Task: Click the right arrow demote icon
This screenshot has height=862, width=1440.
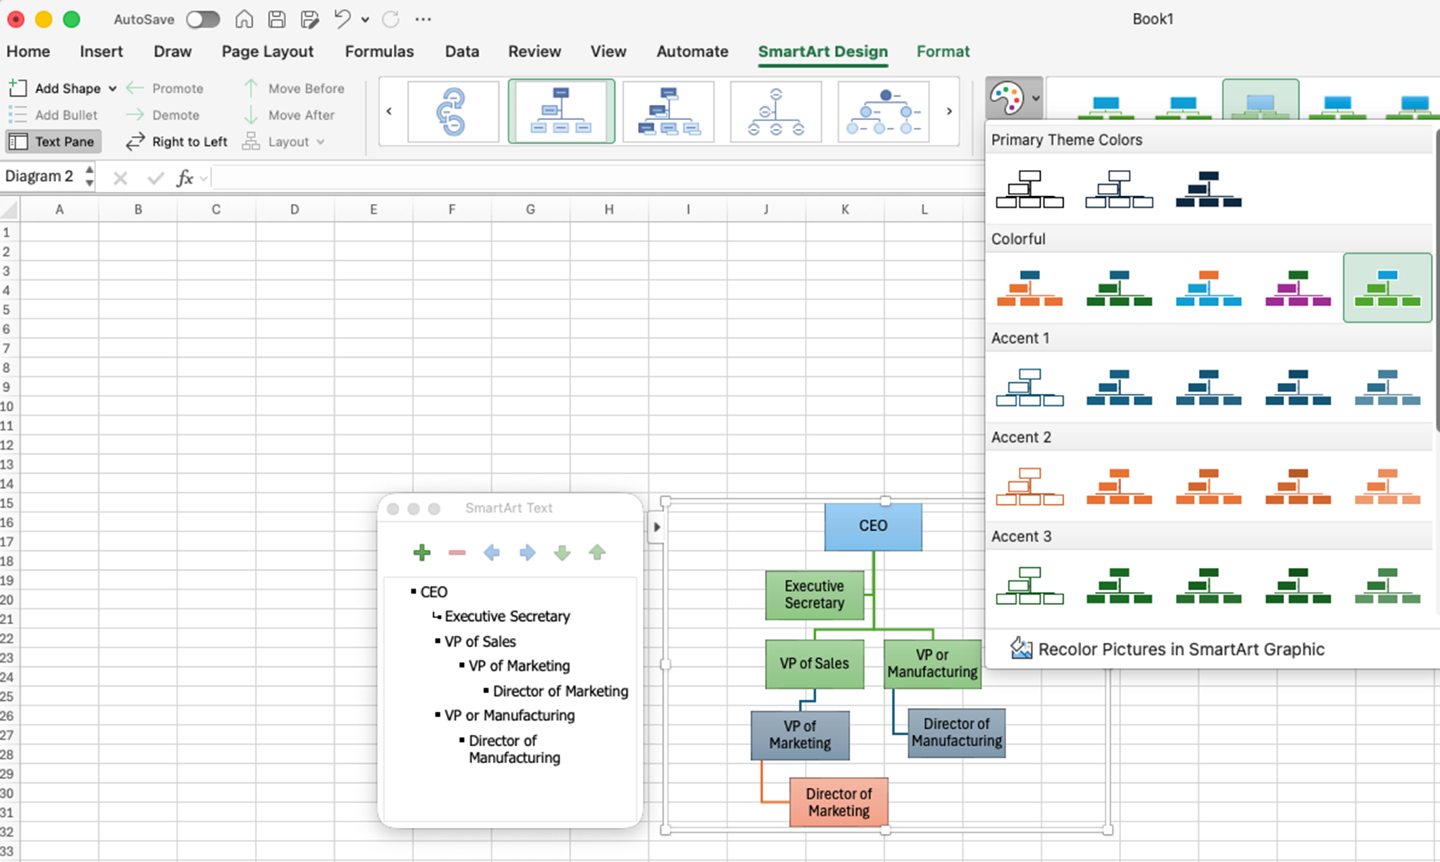Action: (x=527, y=552)
